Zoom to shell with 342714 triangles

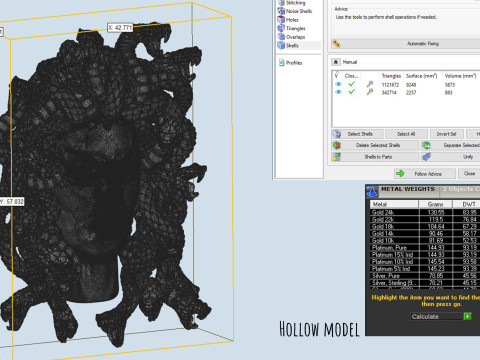[x=370, y=92]
